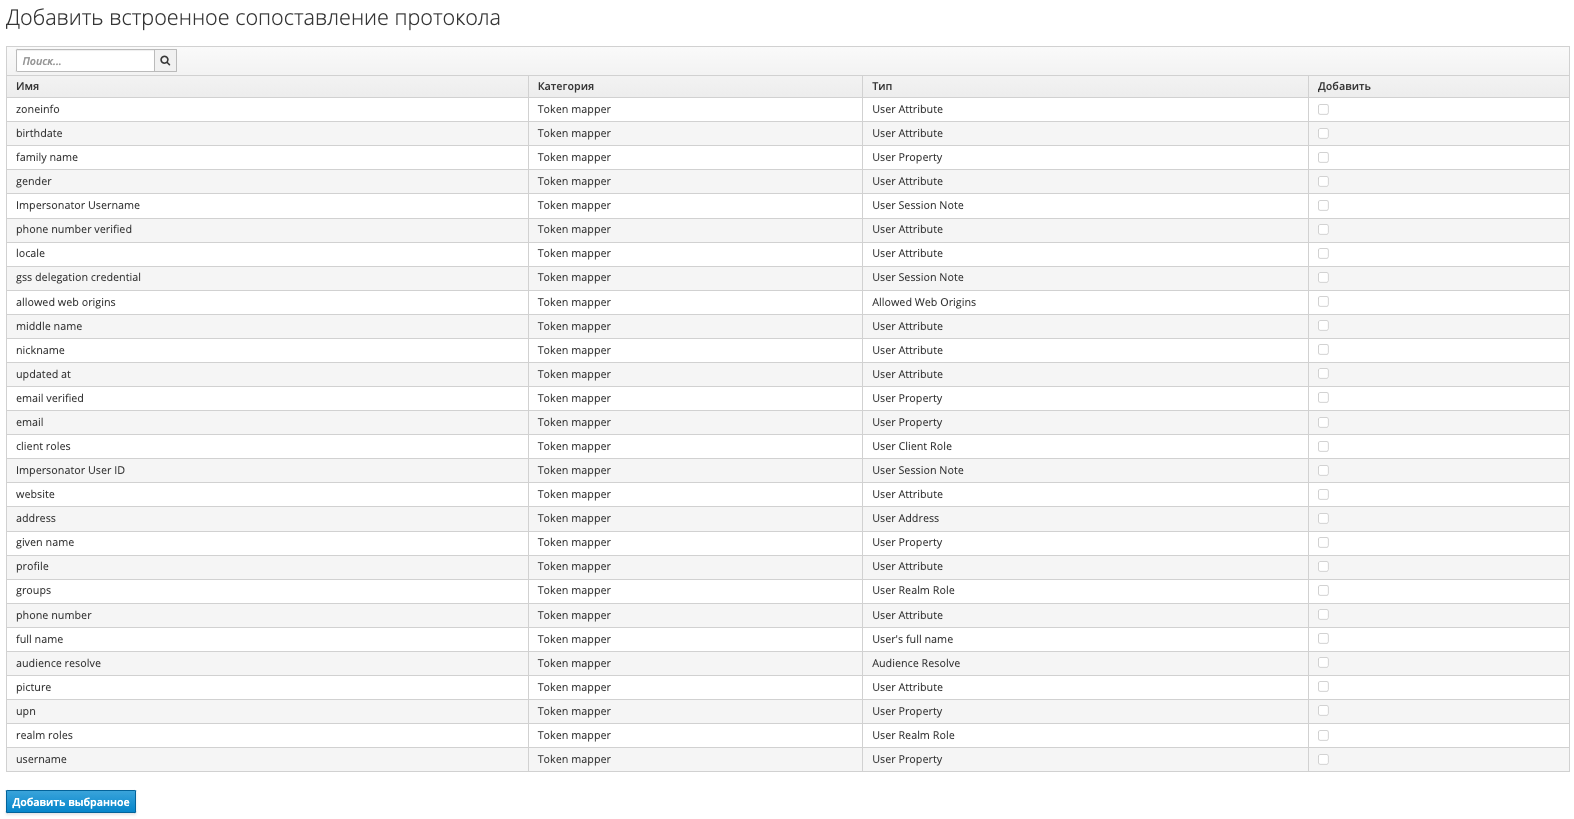Select the family name checkbox
The height and width of the screenshot is (819, 1574).
click(1323, 158)
